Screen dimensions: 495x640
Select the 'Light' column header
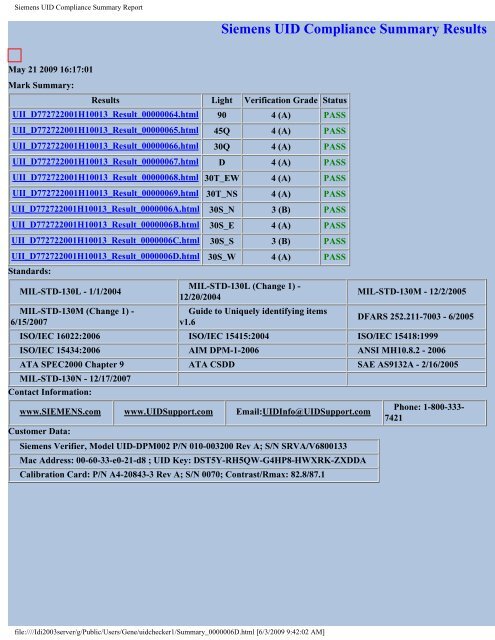(x=222, y=100)
